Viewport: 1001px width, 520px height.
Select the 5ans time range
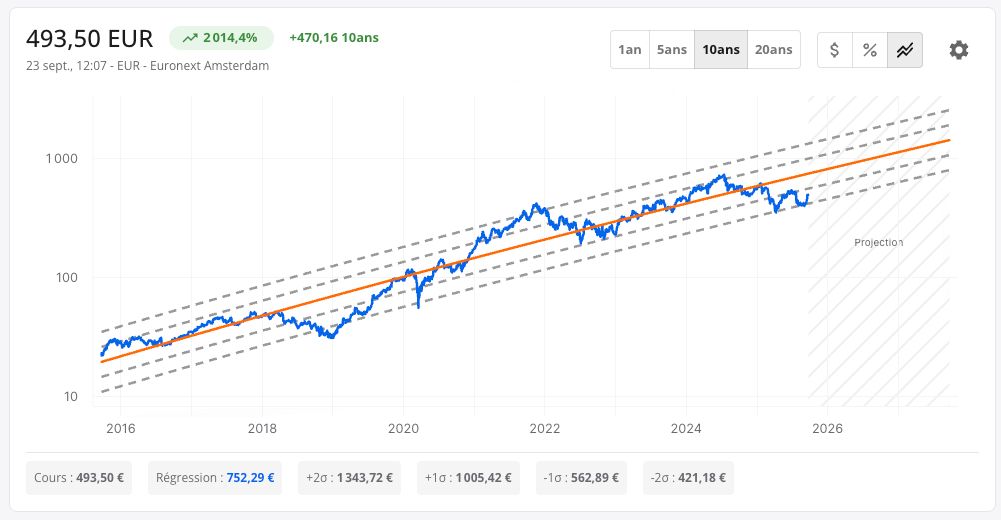pyautogui.click(x=672, y=50)
